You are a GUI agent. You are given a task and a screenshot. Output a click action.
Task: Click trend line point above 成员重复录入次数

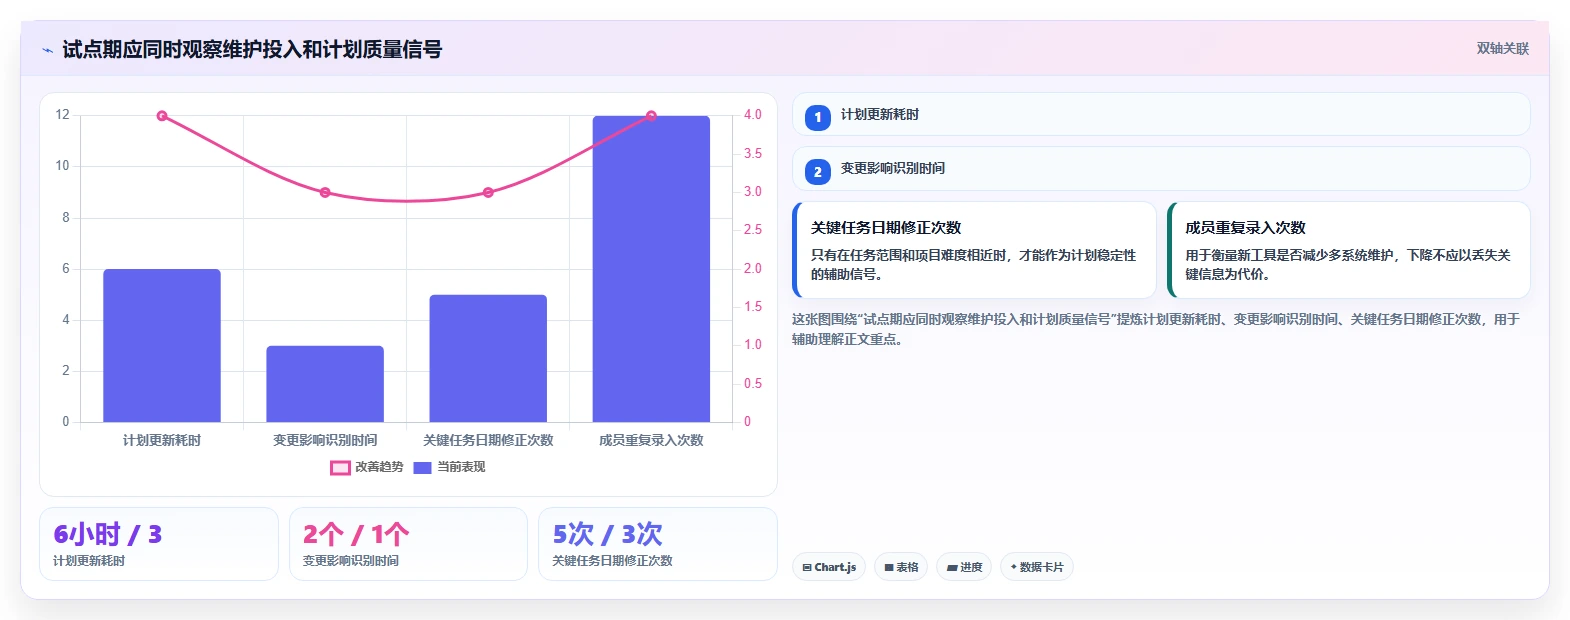click(651, 116)
